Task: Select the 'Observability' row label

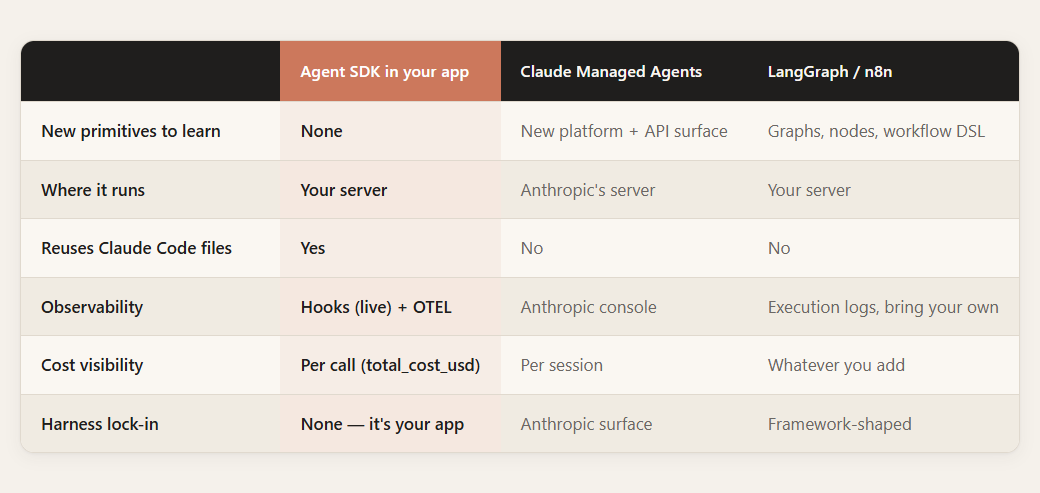Action: point(92,307)
